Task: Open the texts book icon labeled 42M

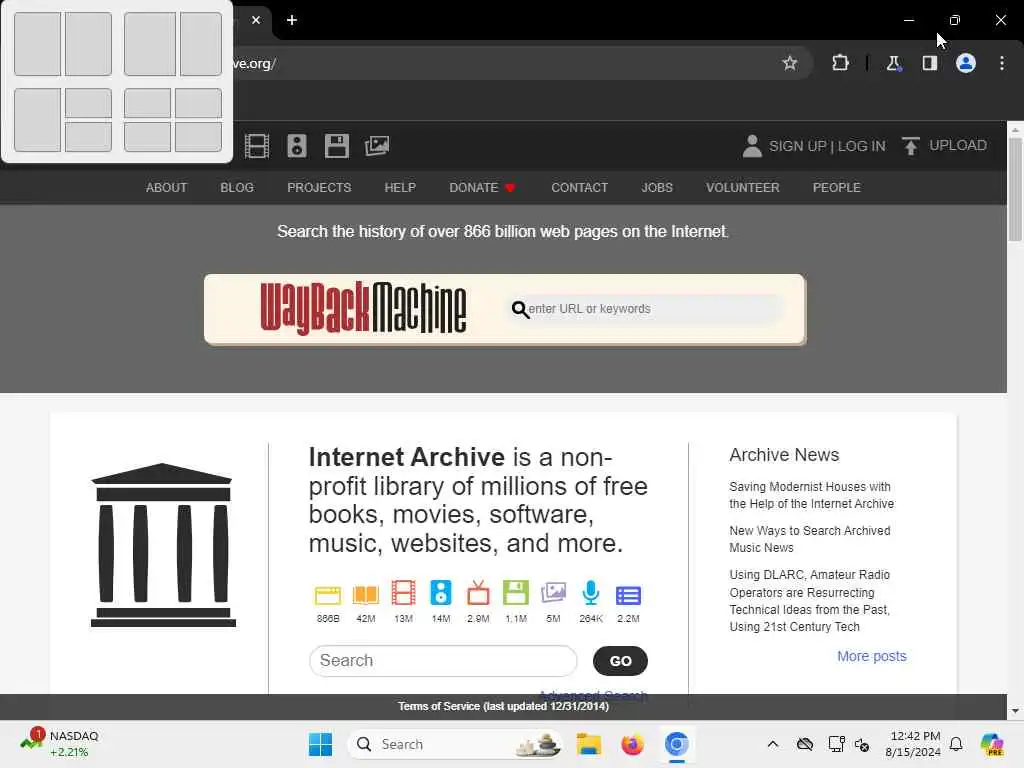Action: click(x=366, y=595)
